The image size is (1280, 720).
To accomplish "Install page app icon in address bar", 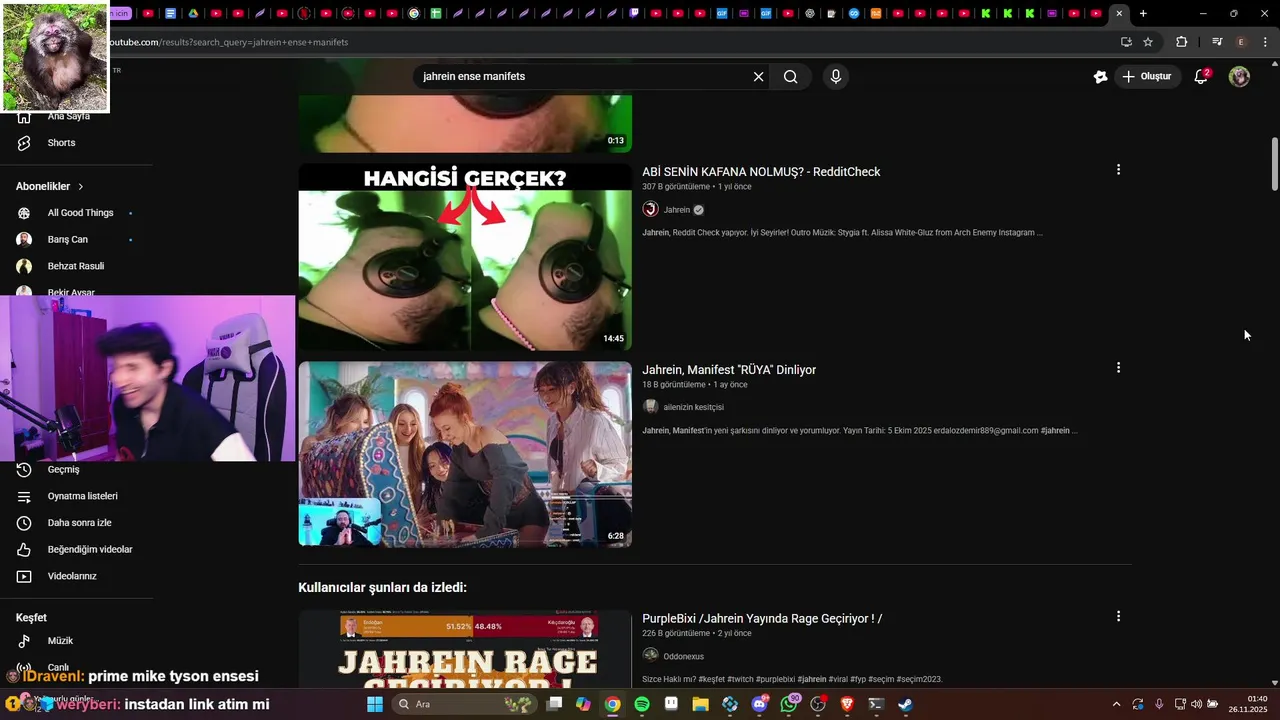I will (1126, 42).
